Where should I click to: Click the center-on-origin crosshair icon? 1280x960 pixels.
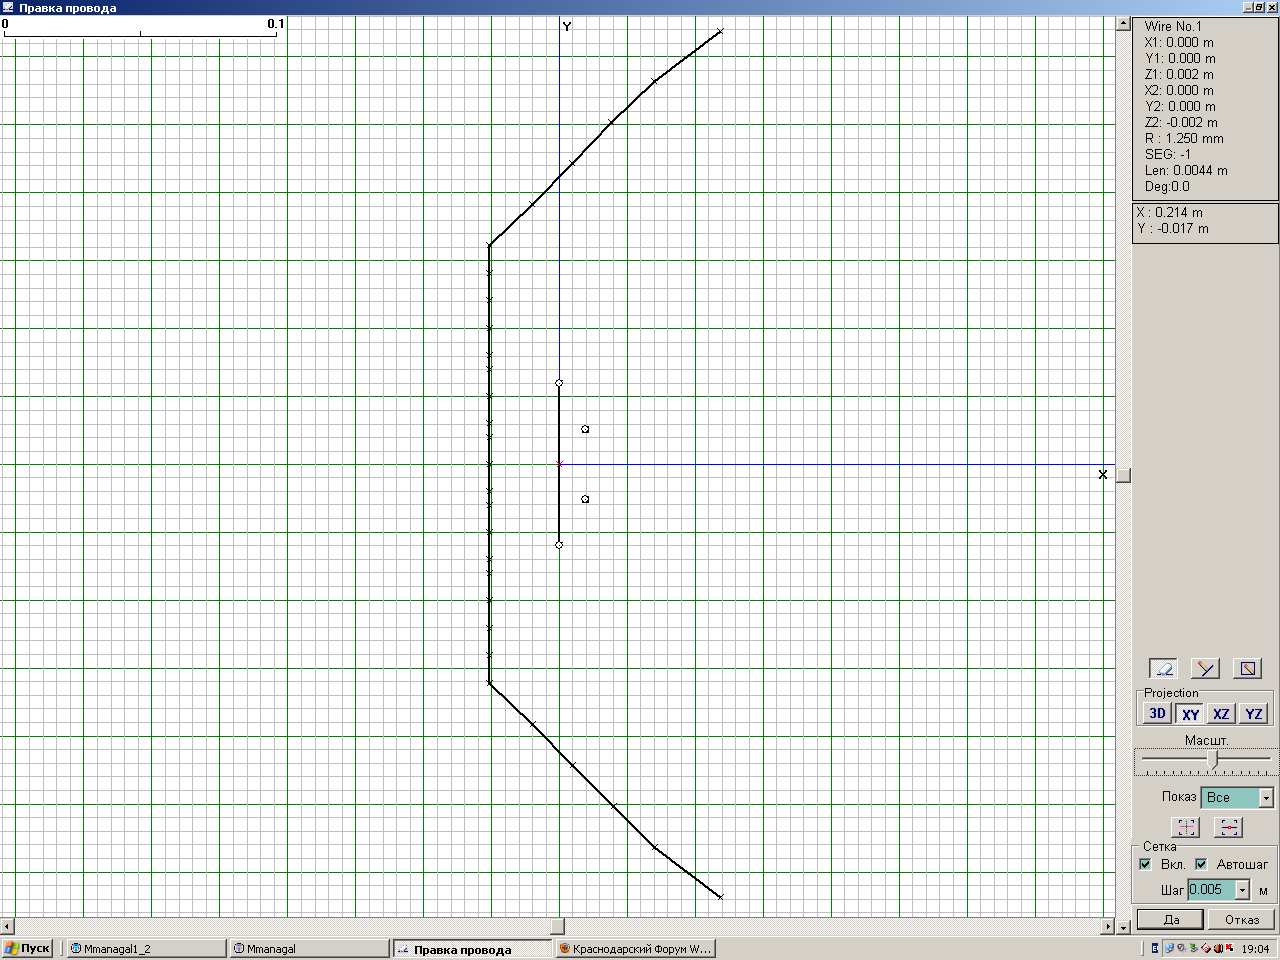click(x=1186, y=827)
